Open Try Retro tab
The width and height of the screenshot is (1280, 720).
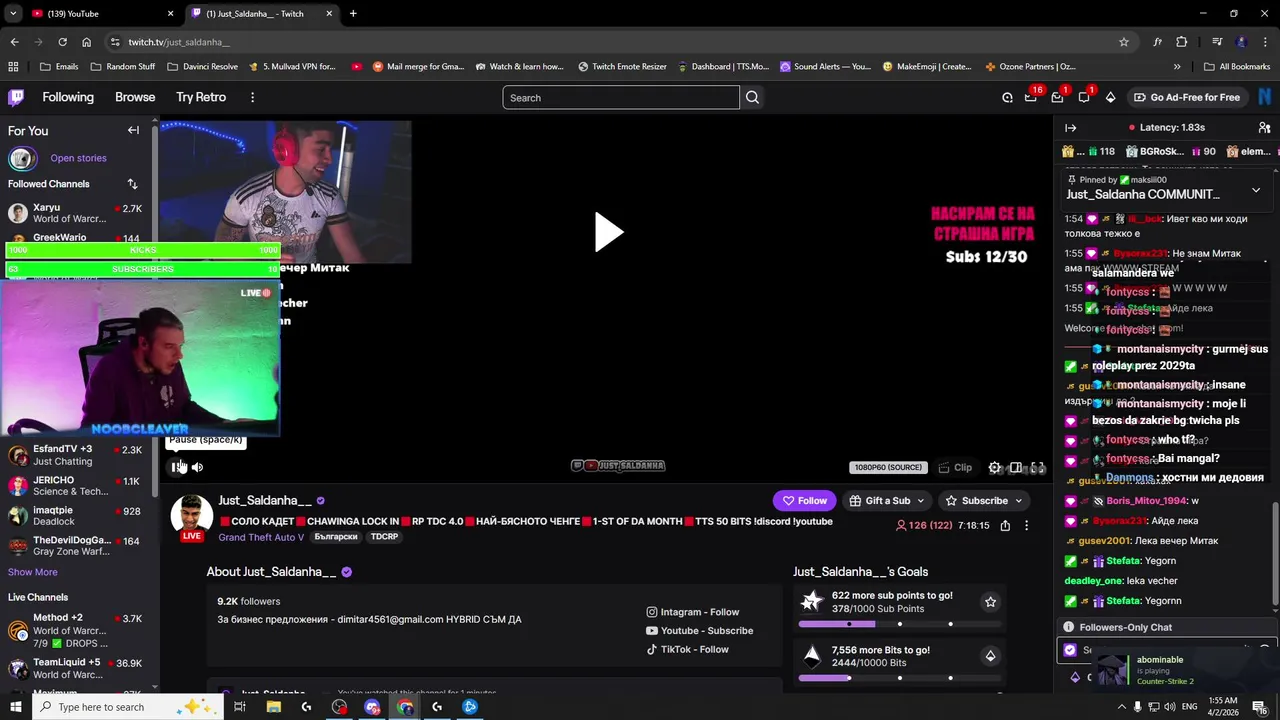[x=201, y=97]
